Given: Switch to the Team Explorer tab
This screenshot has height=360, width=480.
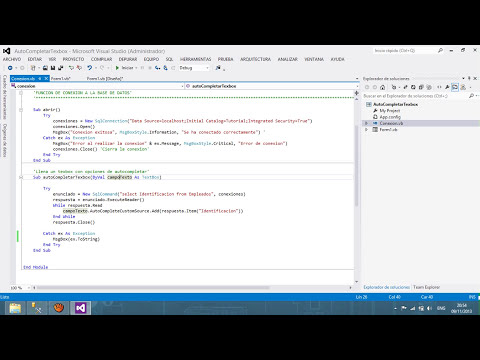Looking at the screenshot, I should pyautogui.click(x=426, y=287).
